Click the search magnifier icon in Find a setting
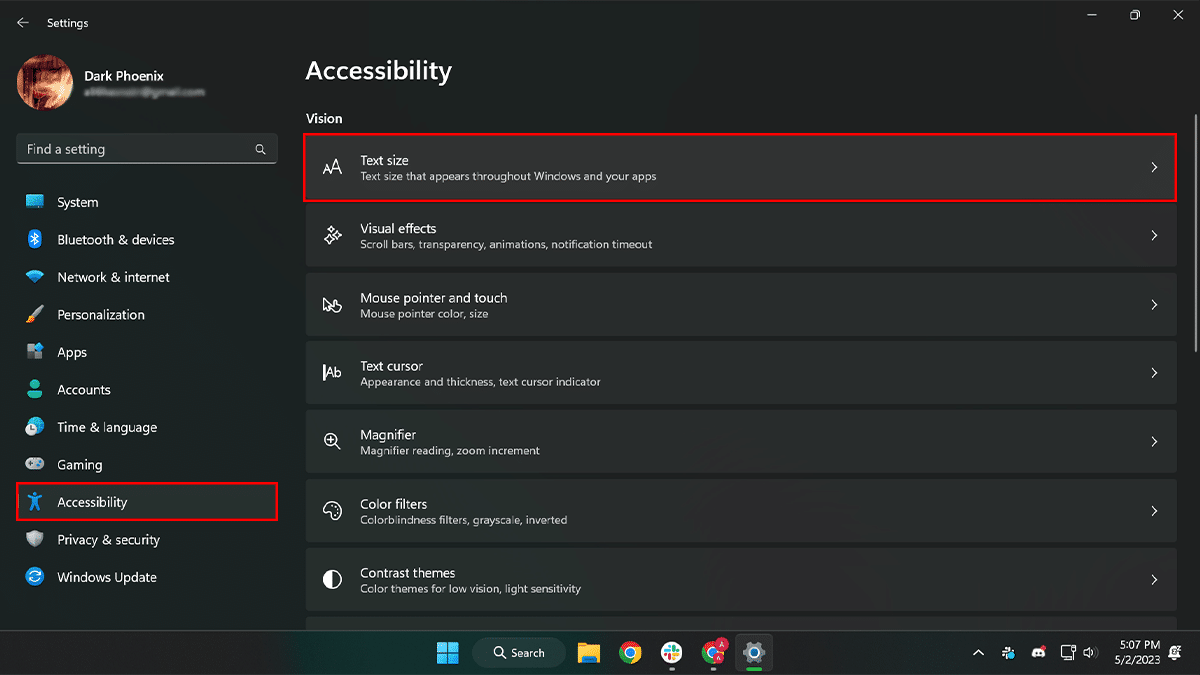 260,149
